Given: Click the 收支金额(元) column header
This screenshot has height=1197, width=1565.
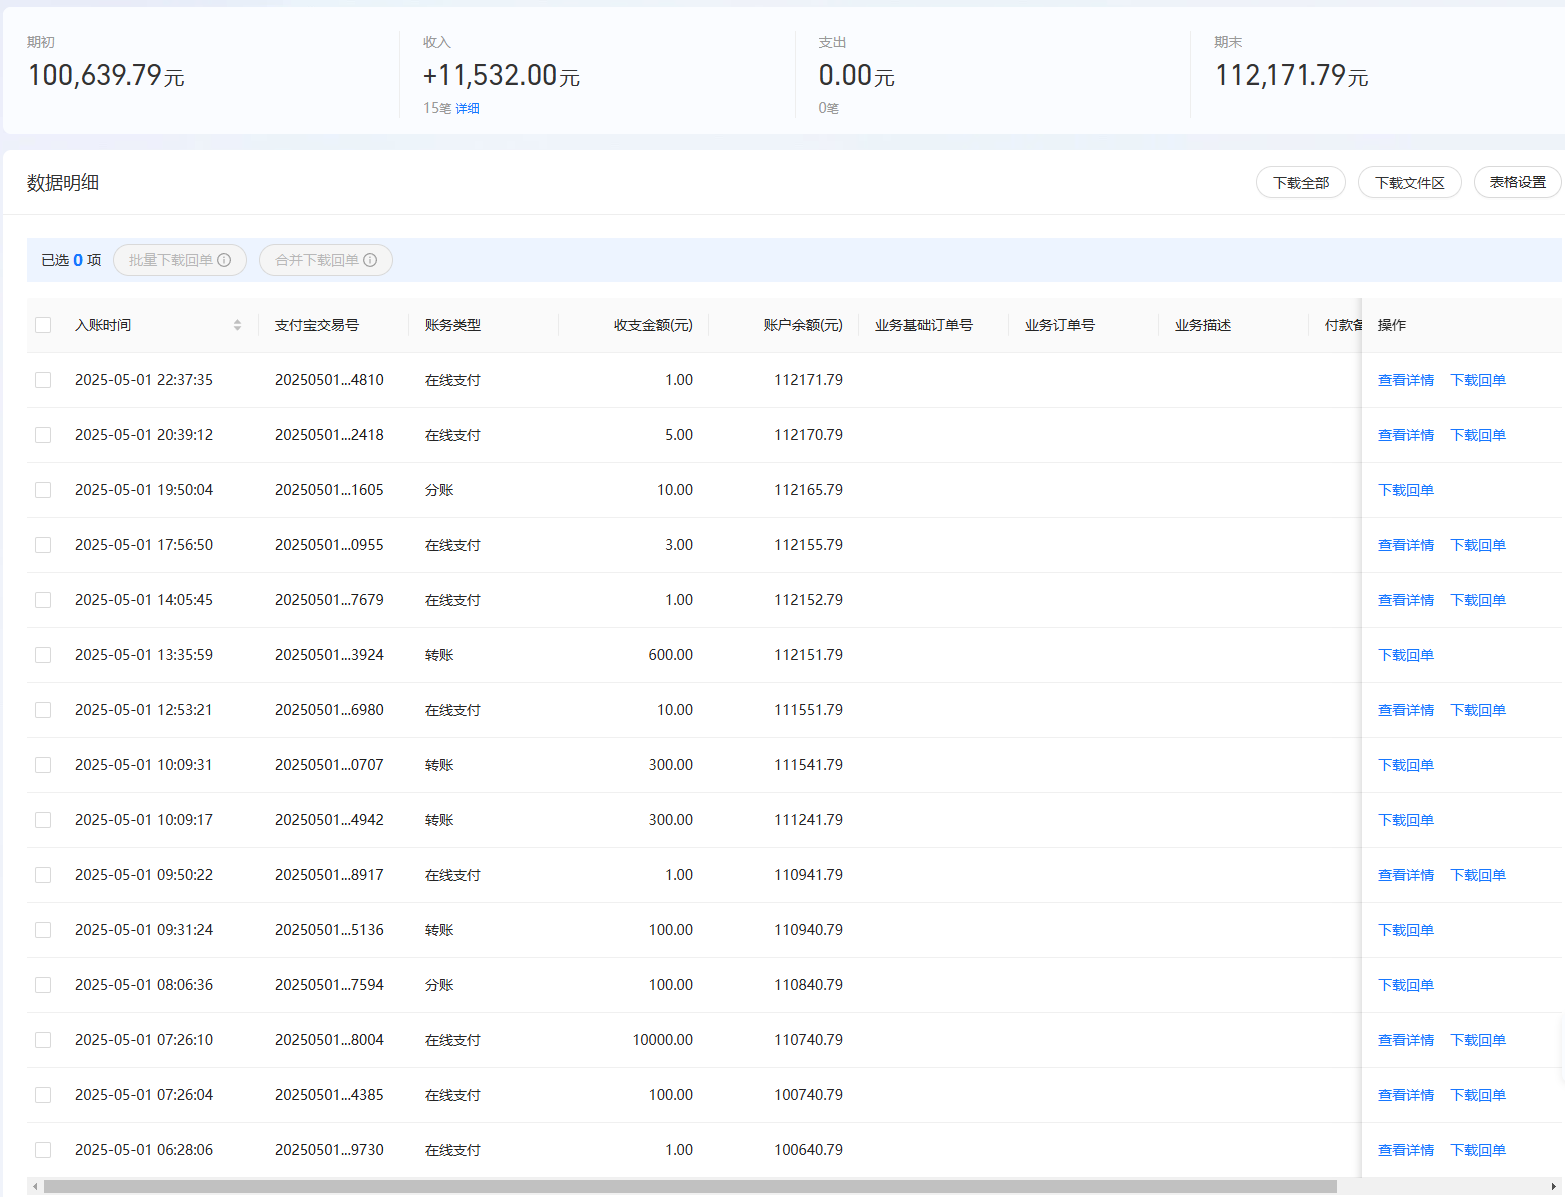Looking at the screenshot, I should click(653, 325).
